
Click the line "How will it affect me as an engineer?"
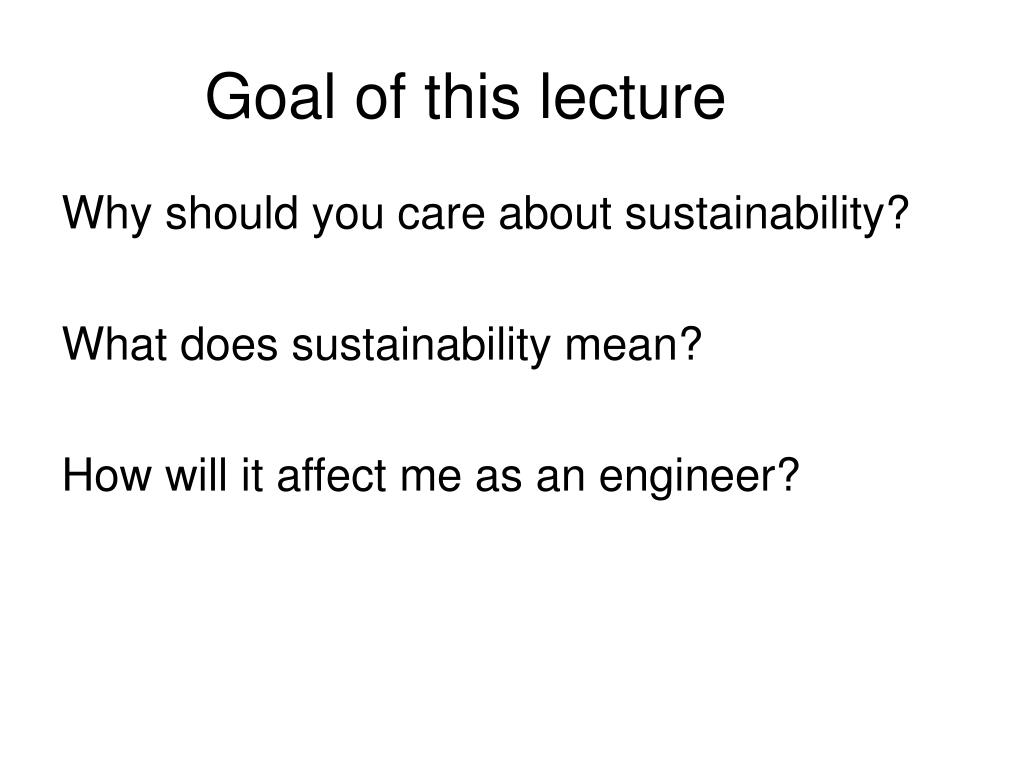430,477
